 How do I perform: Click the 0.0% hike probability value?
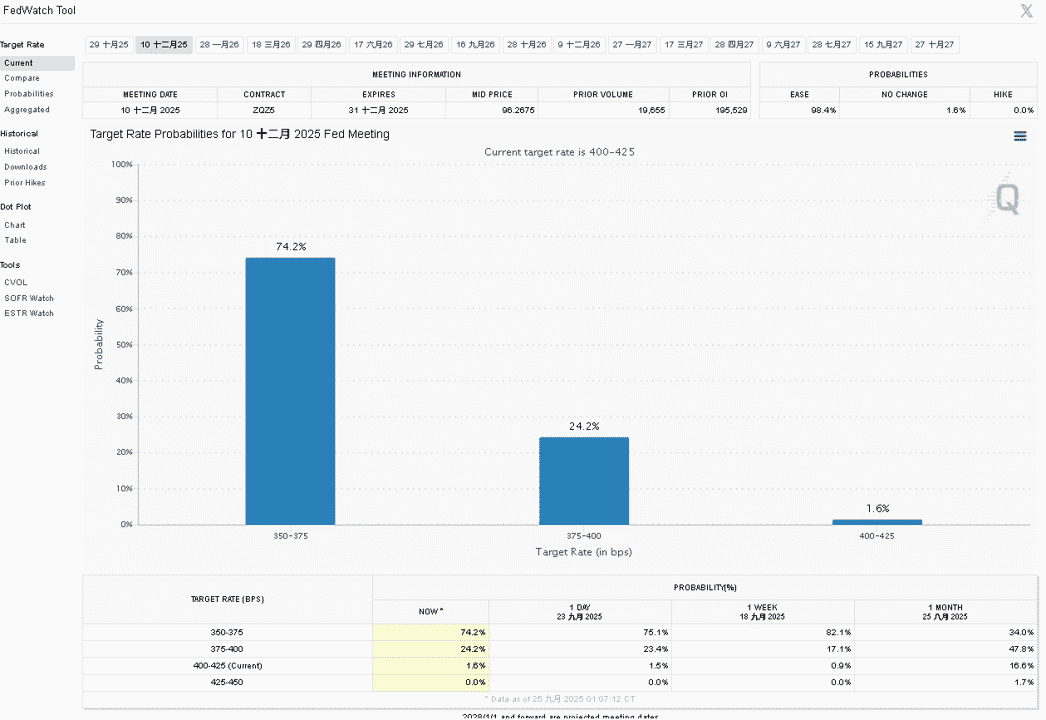click(1023, 110)
